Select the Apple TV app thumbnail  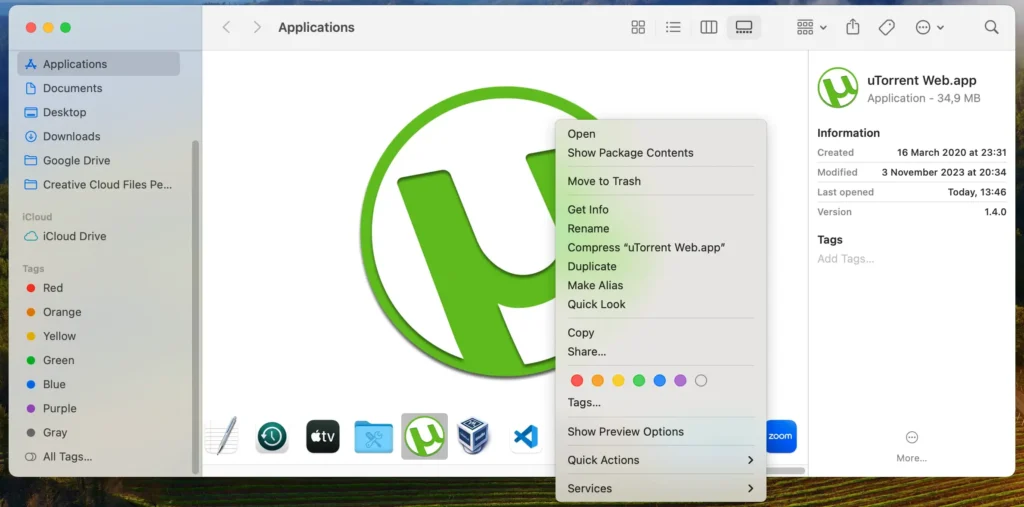click(323, 436)
